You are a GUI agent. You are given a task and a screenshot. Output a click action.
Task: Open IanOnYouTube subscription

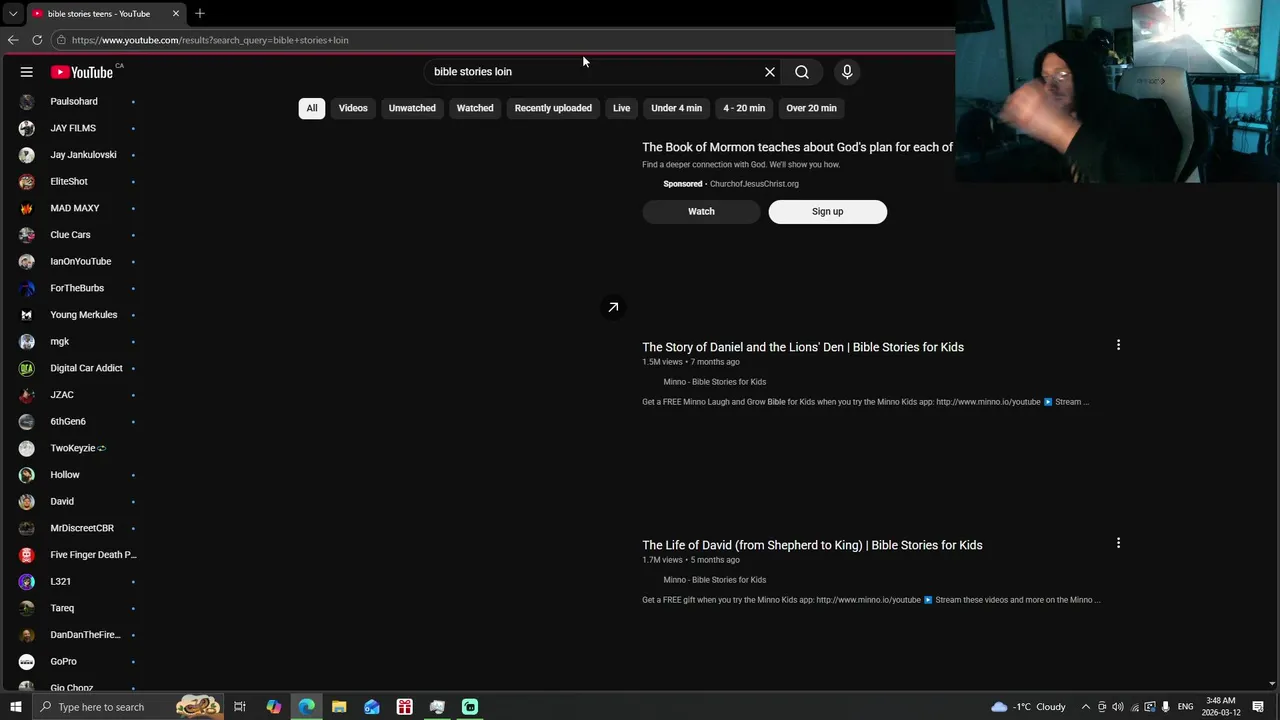[78, 261]
